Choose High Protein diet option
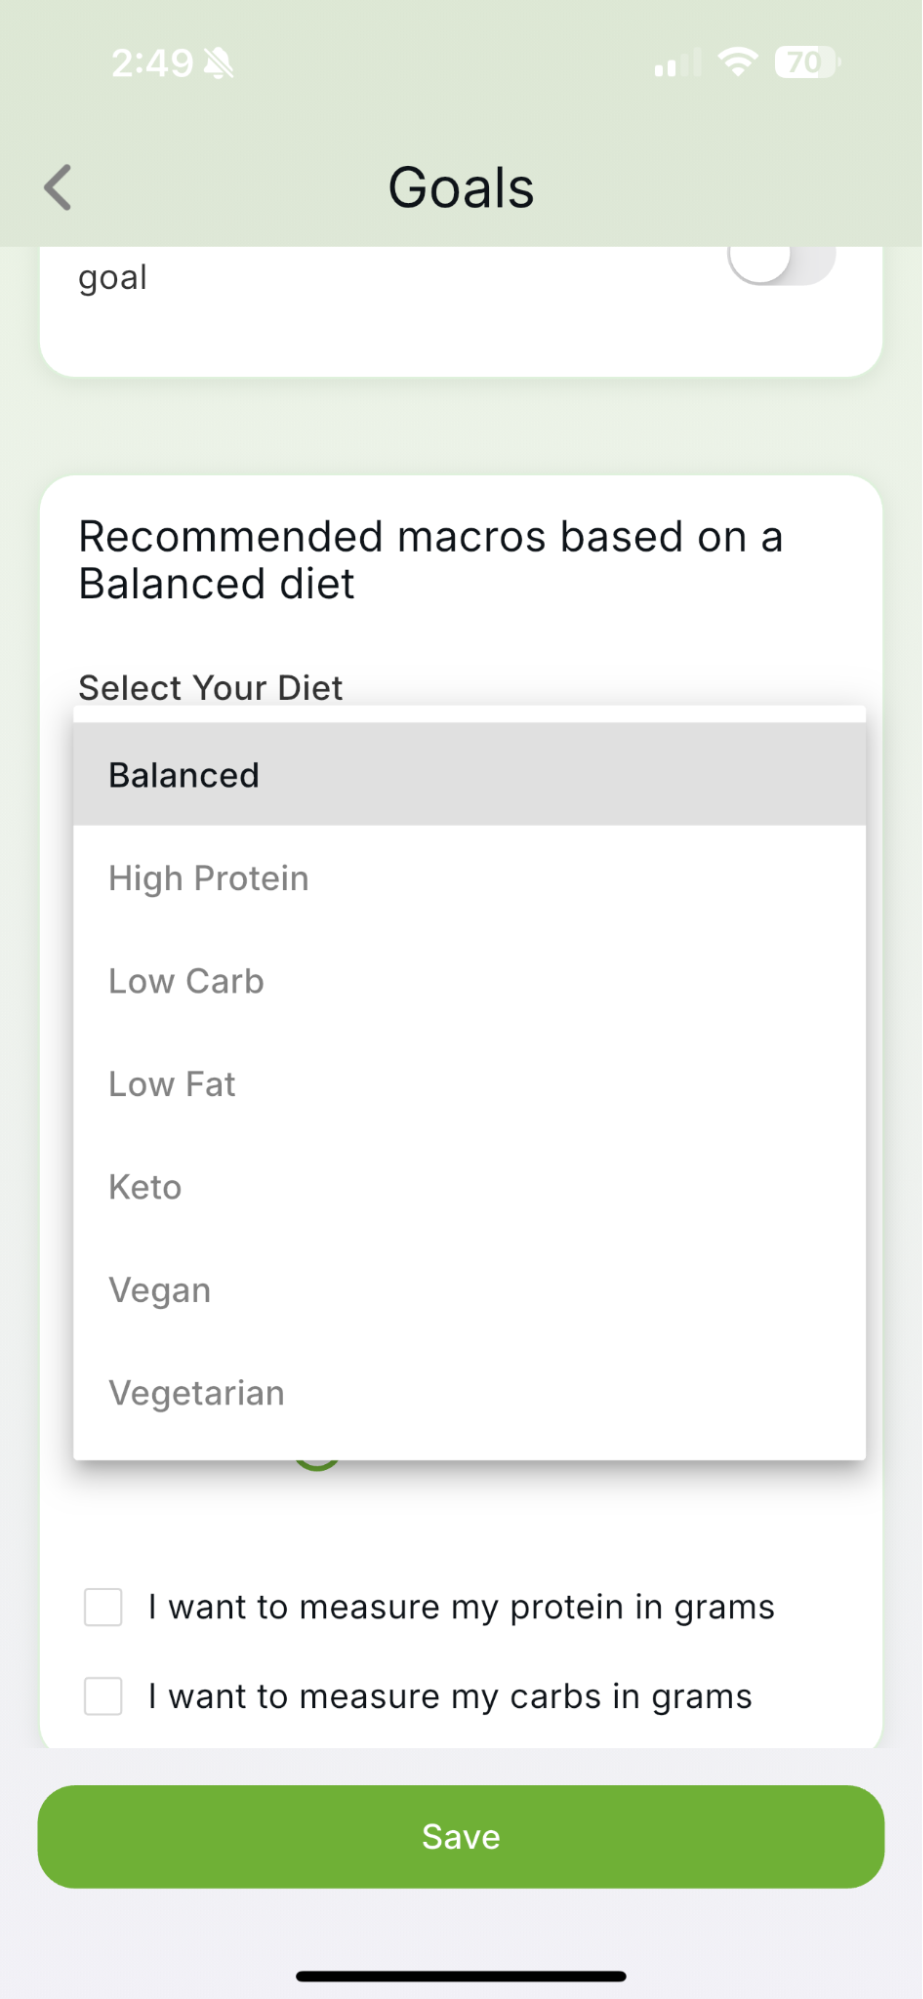923x1999 pixels. click(x=470, y=878)
